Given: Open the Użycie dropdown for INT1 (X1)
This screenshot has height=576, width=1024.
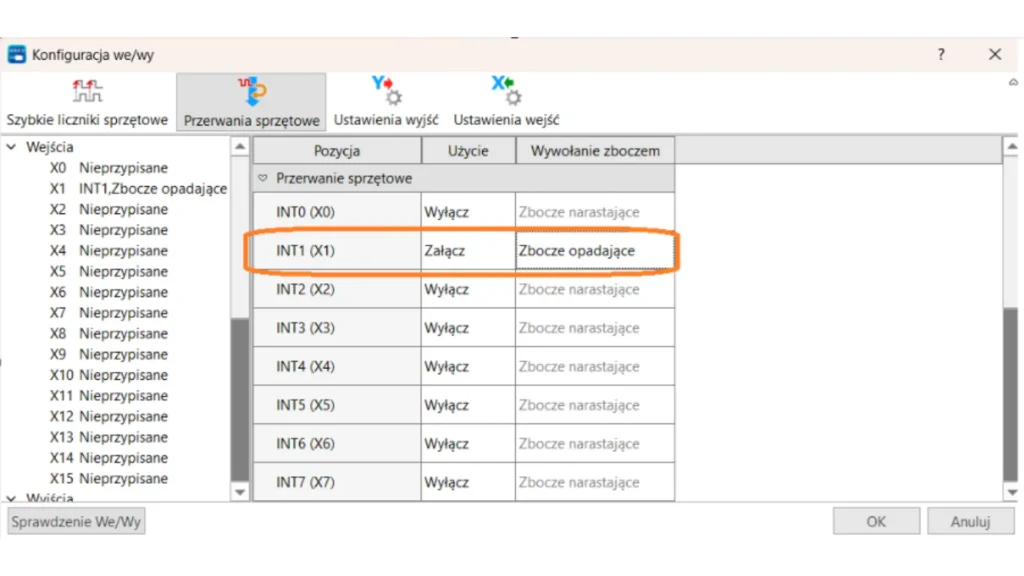Looking at the screenshot, I should [468, 251].
